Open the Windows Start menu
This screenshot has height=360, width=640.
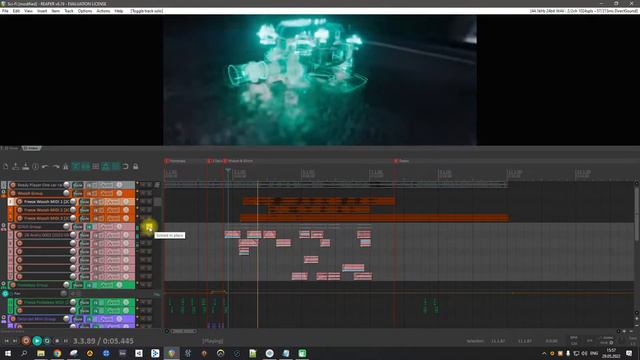coord(7,353)
